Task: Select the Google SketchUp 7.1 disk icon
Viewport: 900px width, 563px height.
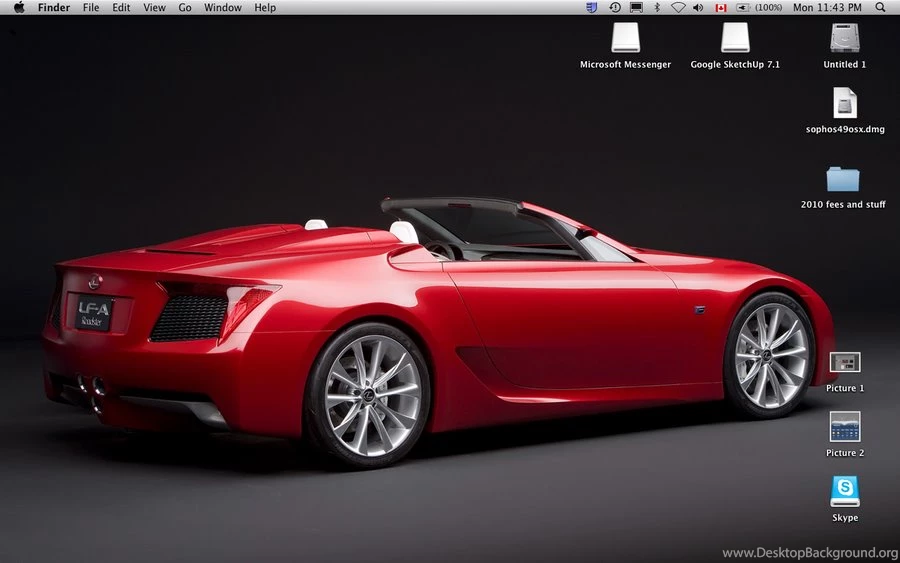Action: (x=735, y=38)
